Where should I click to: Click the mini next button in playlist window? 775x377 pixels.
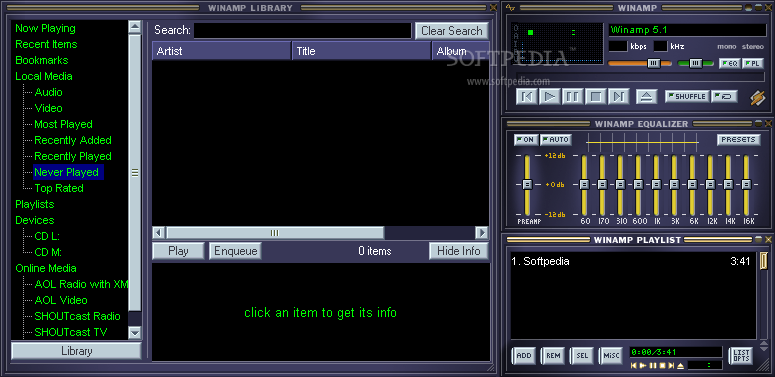tap(671, 366)
